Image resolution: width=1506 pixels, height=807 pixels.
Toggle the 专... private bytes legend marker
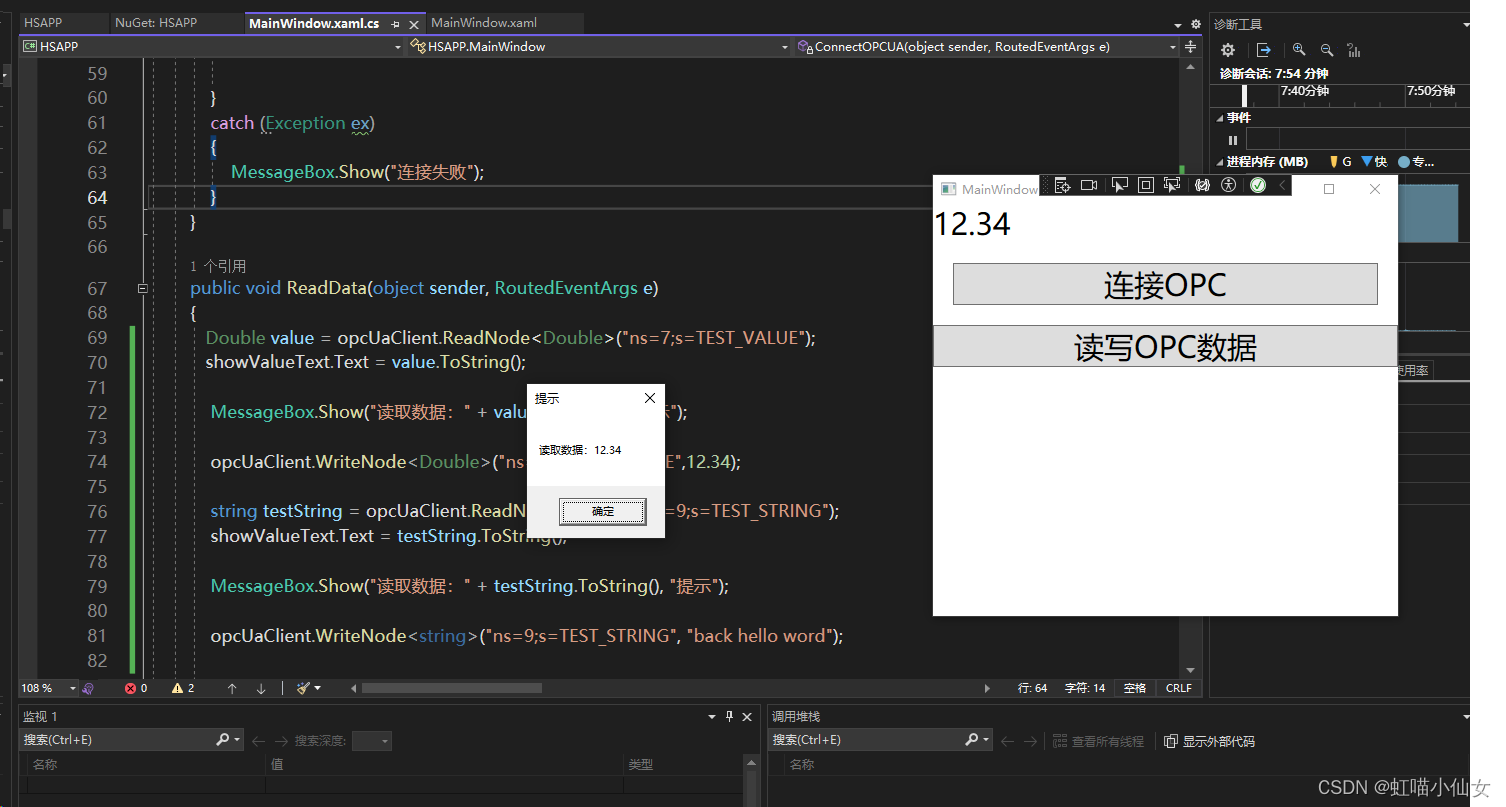tap(1416, 162)
